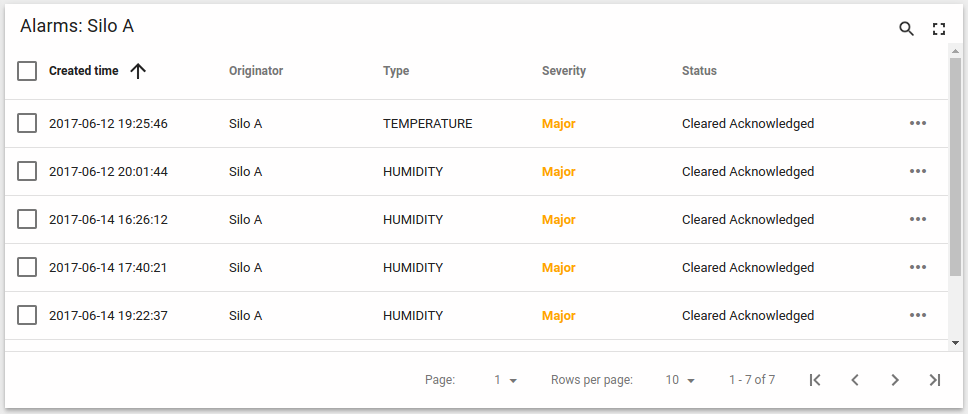The width and height of the screenshot is (968, 414).
Task: Sort alarms by Created time column
Action: coord(84,71)
